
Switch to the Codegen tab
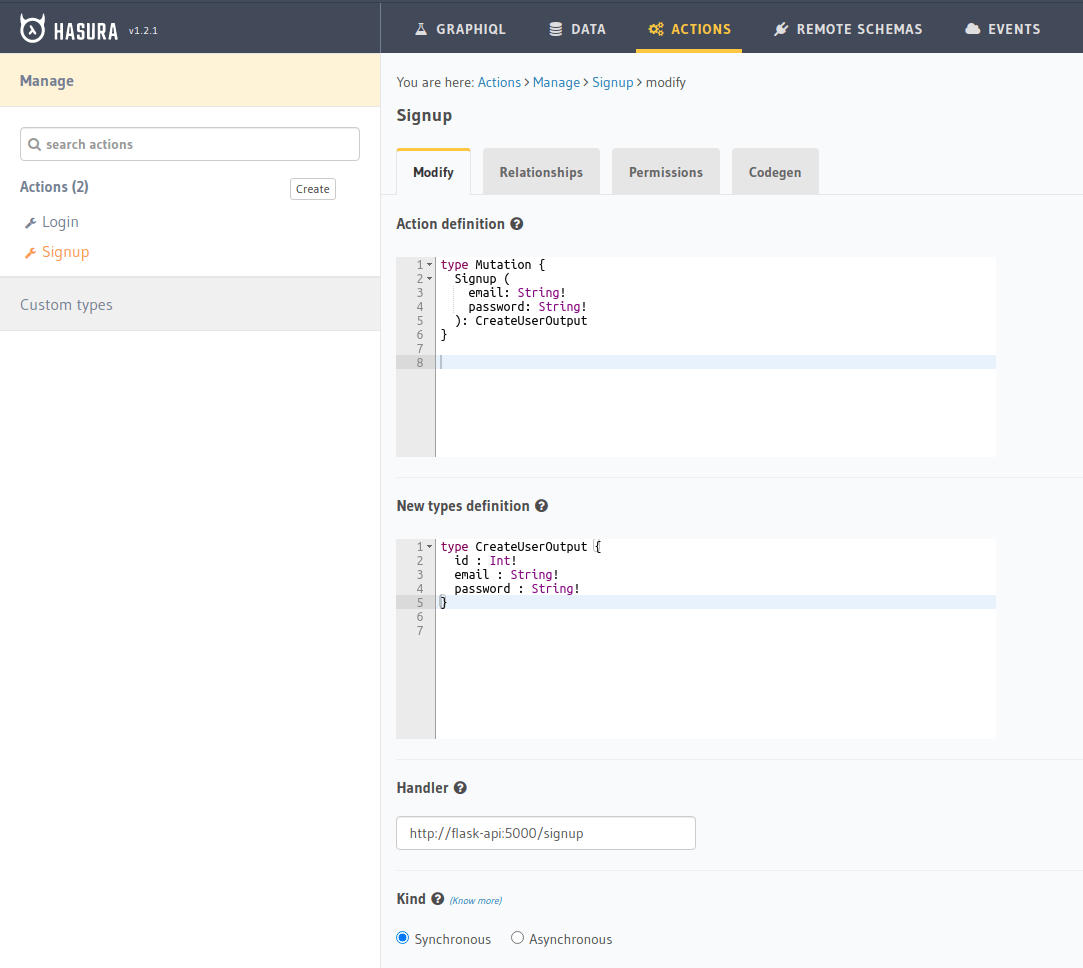pyautogui.click(x=775, y=171)
